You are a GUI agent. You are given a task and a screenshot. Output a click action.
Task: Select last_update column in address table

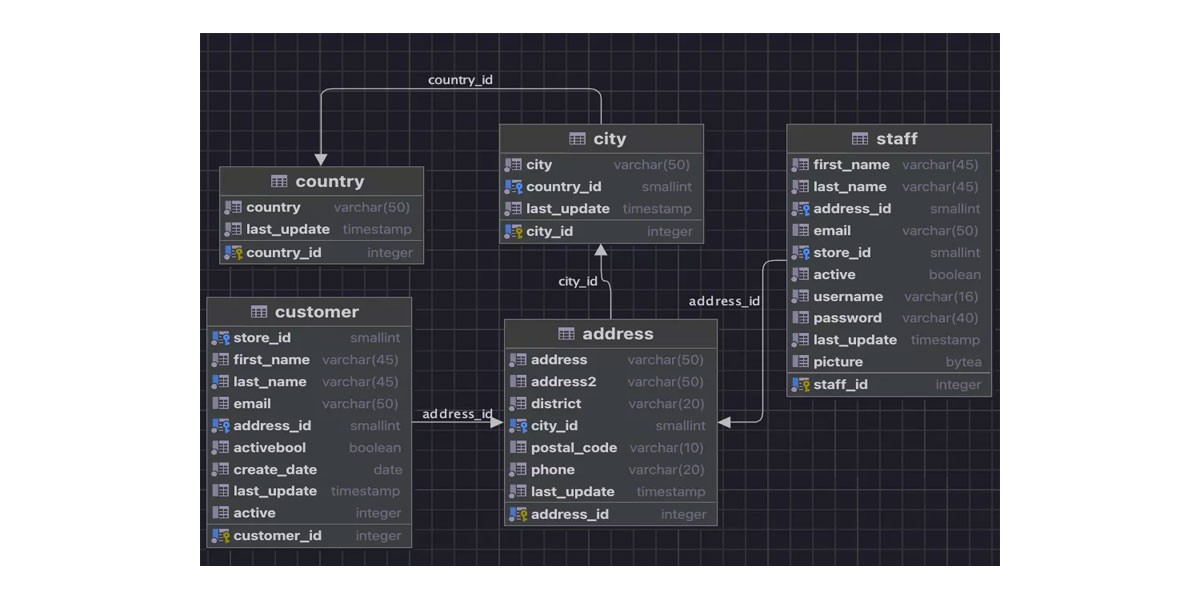pyautogui.click(x=611, y=492)
